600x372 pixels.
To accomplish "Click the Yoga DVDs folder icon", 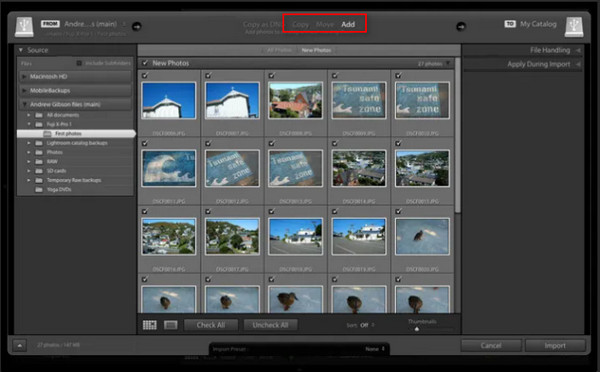I will click(39, 189).
